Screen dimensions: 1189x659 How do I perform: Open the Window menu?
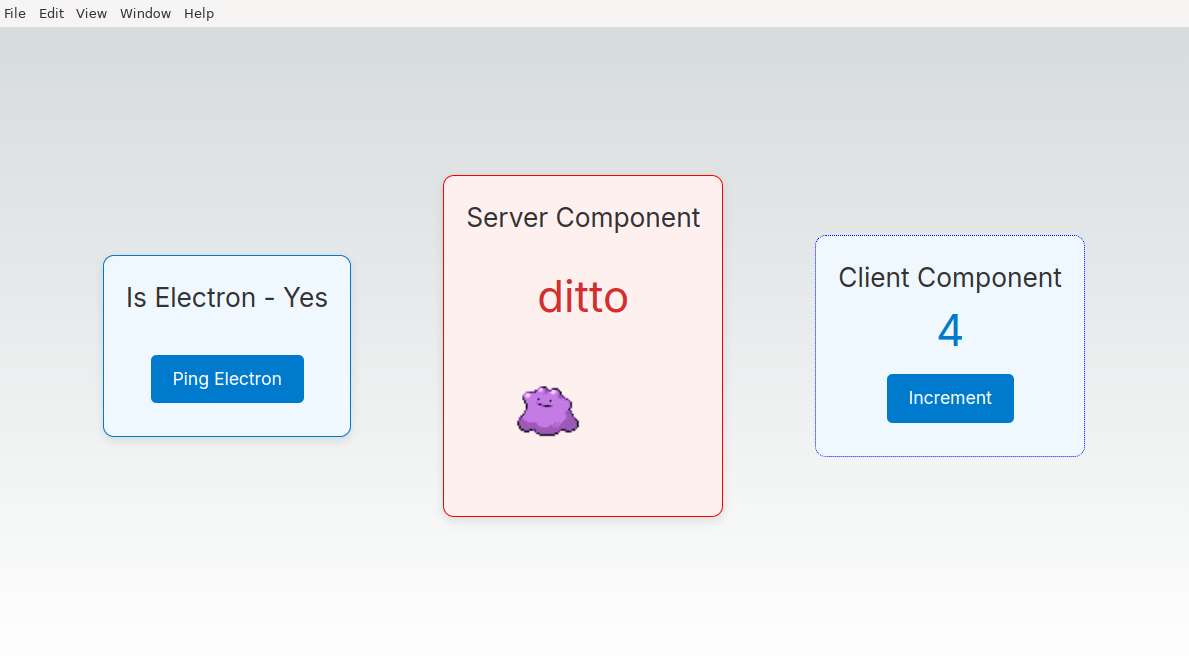pyautogui.click(x=145, y=14)
